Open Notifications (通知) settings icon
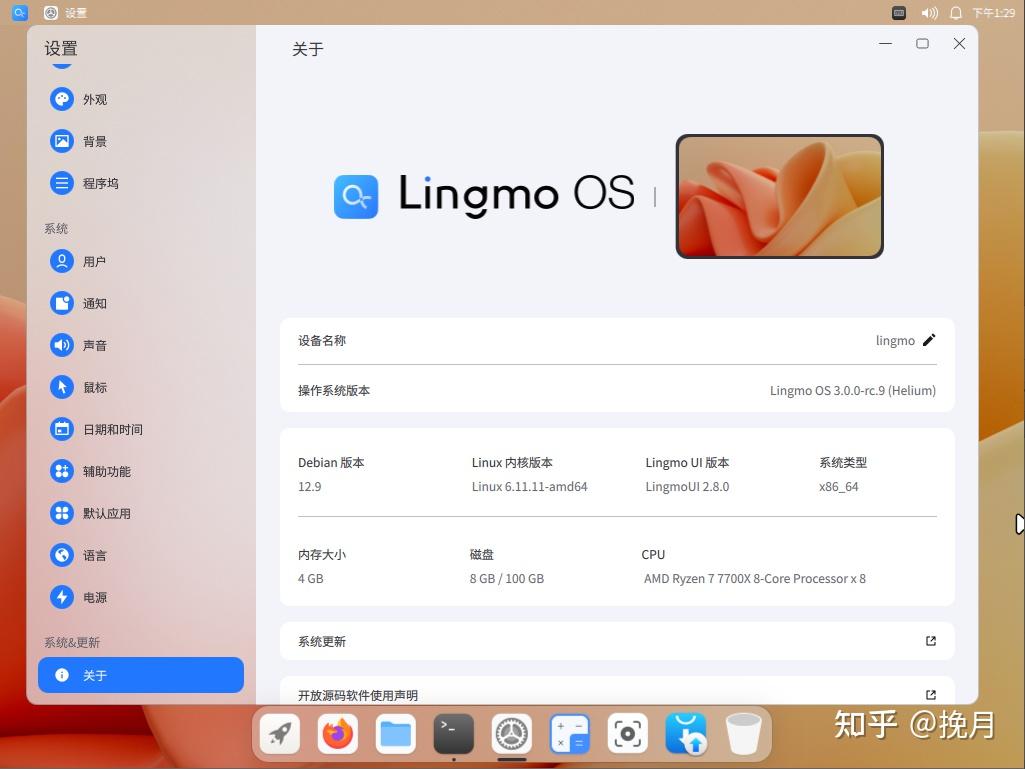1025x769 pixels. [63, 303]
